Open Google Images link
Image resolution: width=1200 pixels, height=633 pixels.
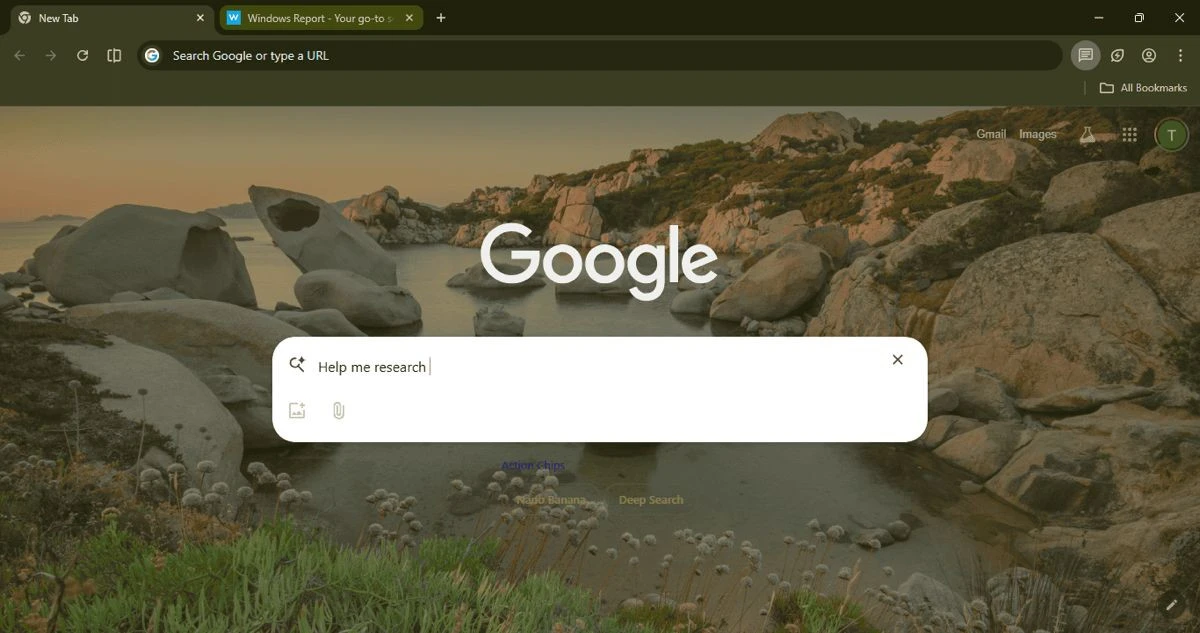coord(1037,133)
